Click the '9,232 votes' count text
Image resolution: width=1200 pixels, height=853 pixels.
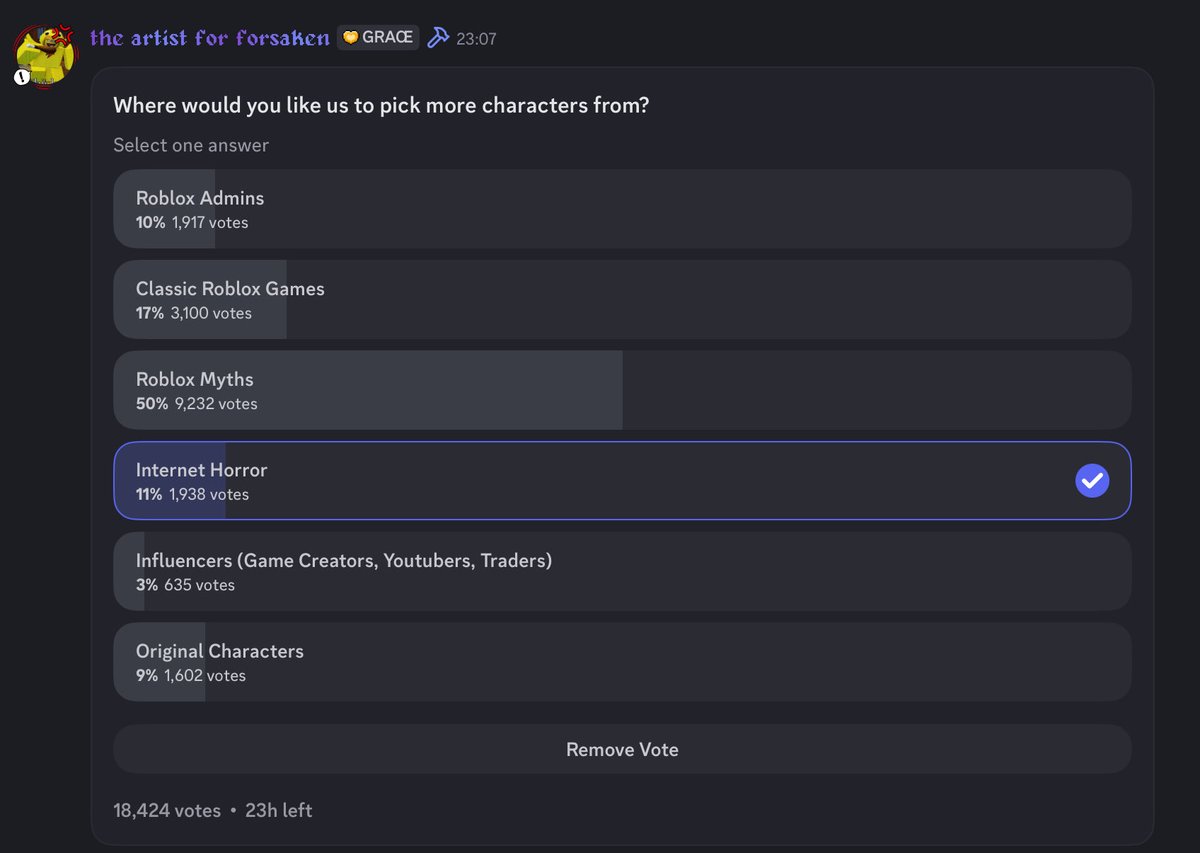pyautogui.click(x=214, y=404)
